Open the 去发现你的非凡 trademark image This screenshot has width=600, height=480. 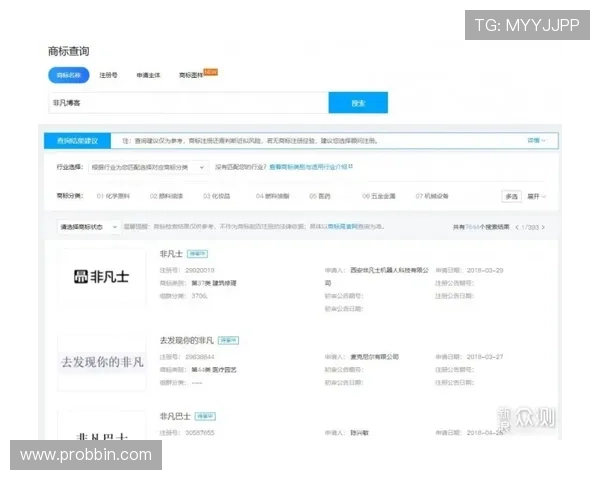click(102, 362)
